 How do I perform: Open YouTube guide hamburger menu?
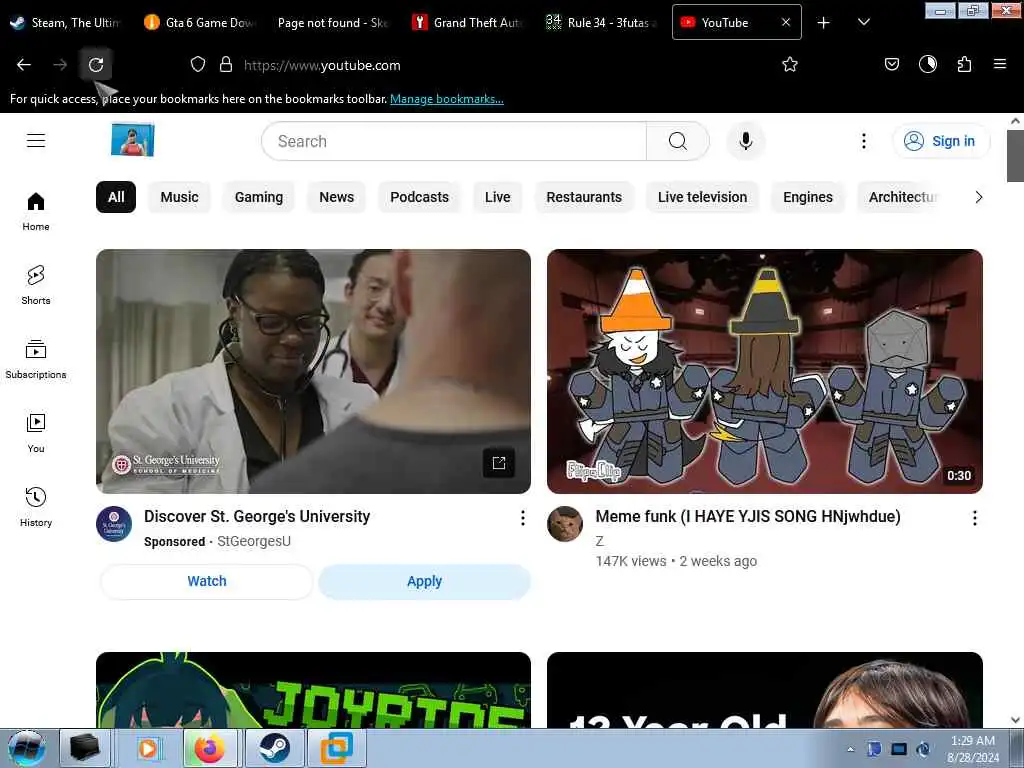click(x=36, y=141)
